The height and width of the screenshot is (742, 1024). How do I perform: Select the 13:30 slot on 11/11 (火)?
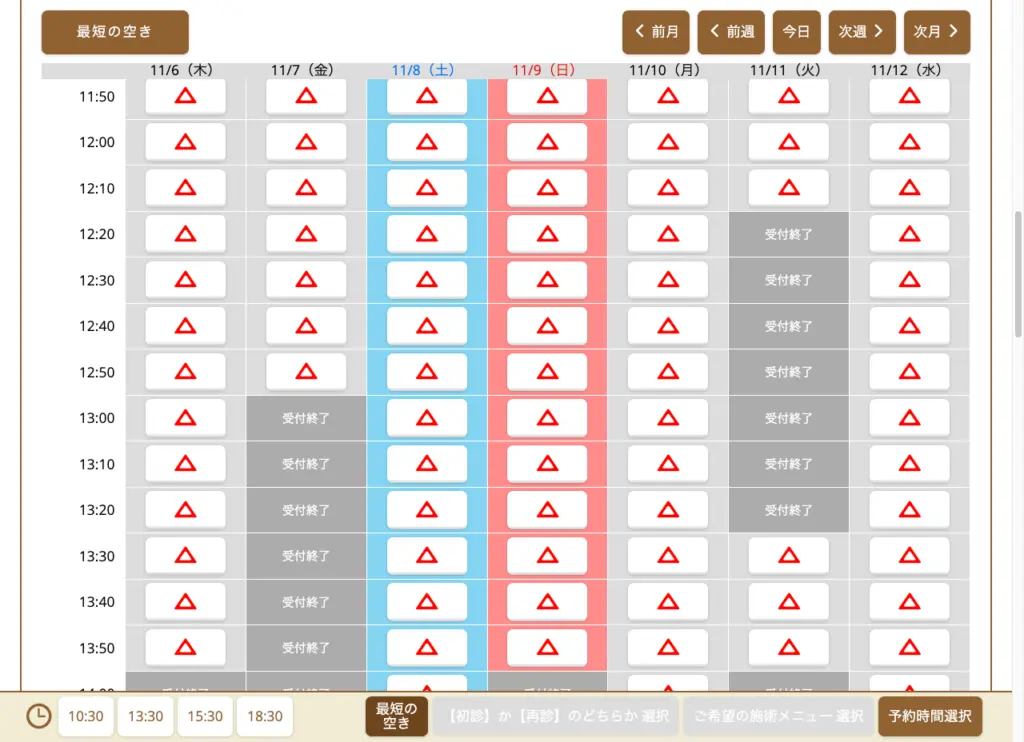click(789, 556)
